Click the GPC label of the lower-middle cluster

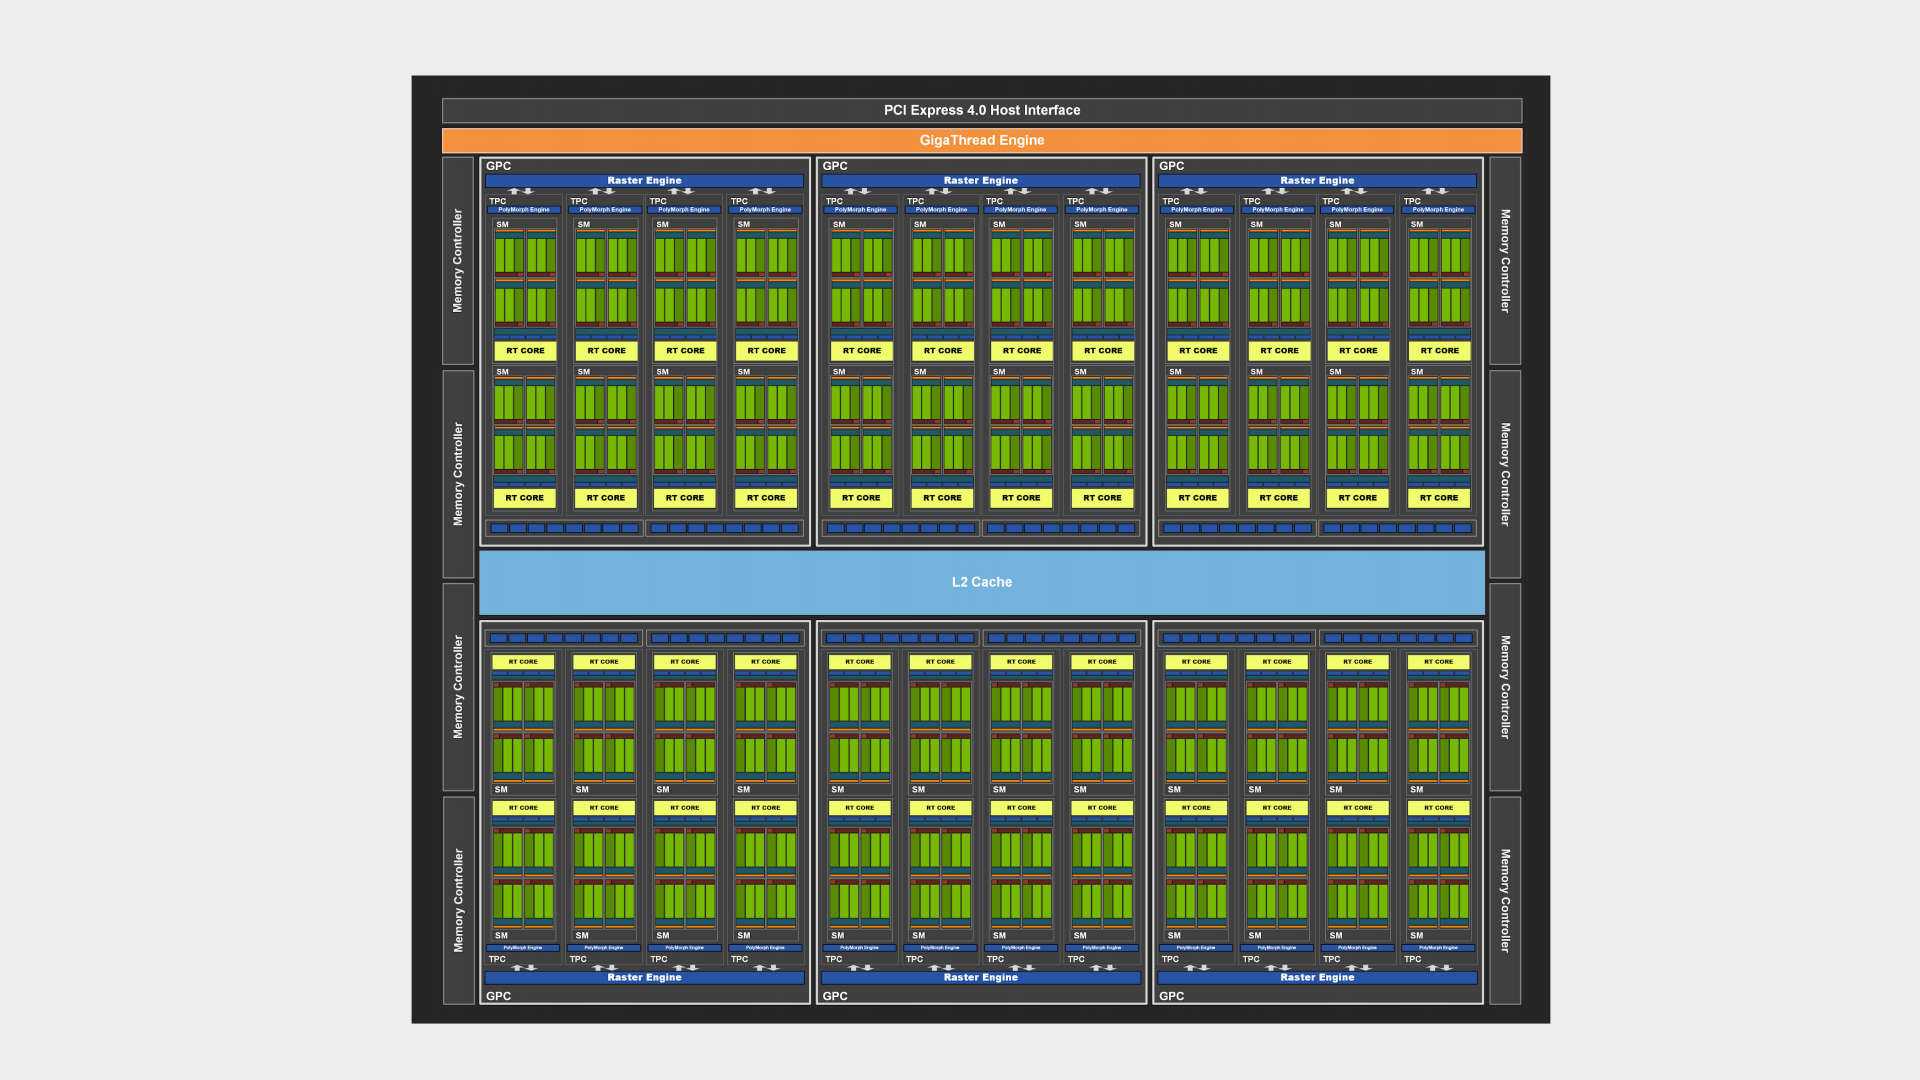click(835, 996)
